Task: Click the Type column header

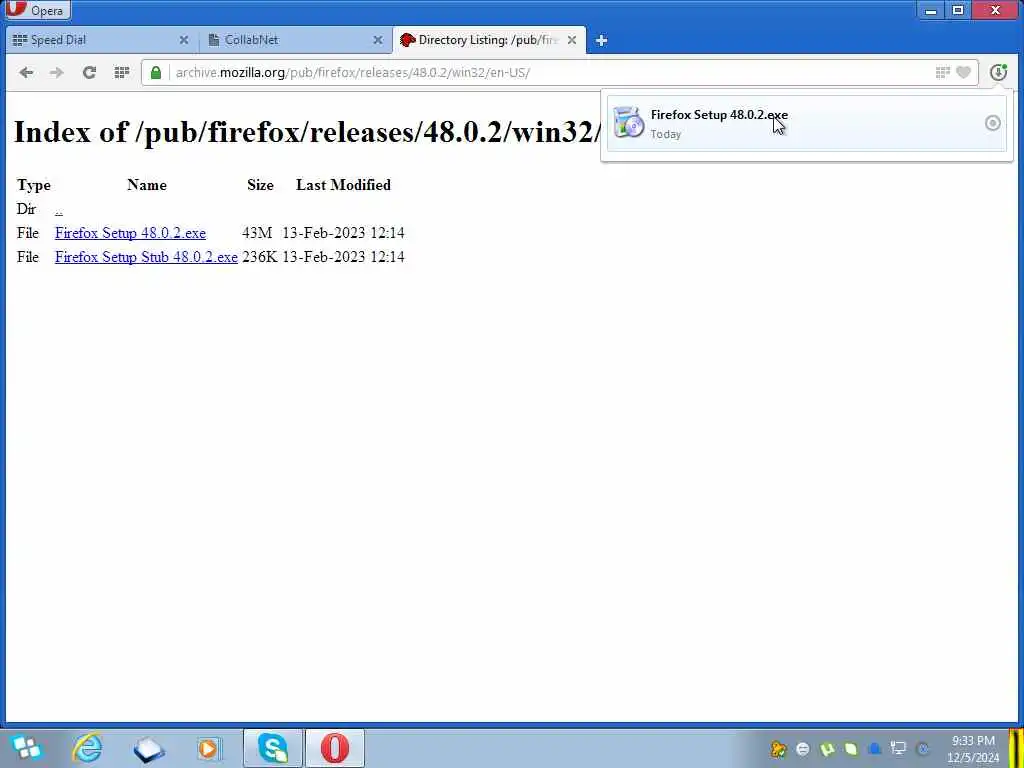Action: click(x=33, y=185)
